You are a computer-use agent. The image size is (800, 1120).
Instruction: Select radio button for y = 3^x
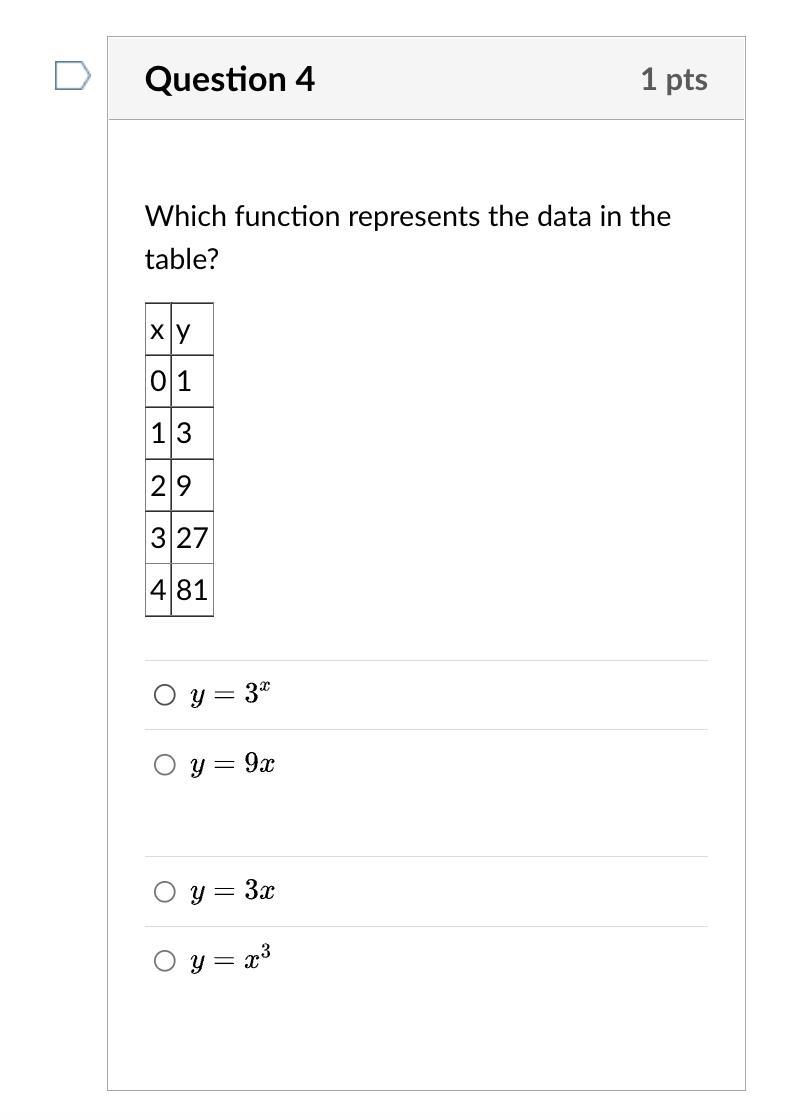[x=165, y=695]
